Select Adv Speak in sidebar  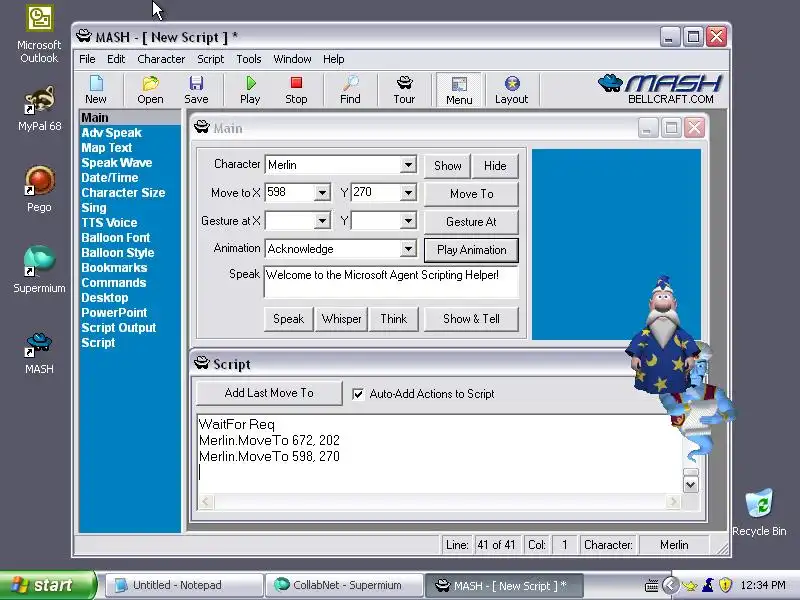pyautogui.click(x=111, y=133)
